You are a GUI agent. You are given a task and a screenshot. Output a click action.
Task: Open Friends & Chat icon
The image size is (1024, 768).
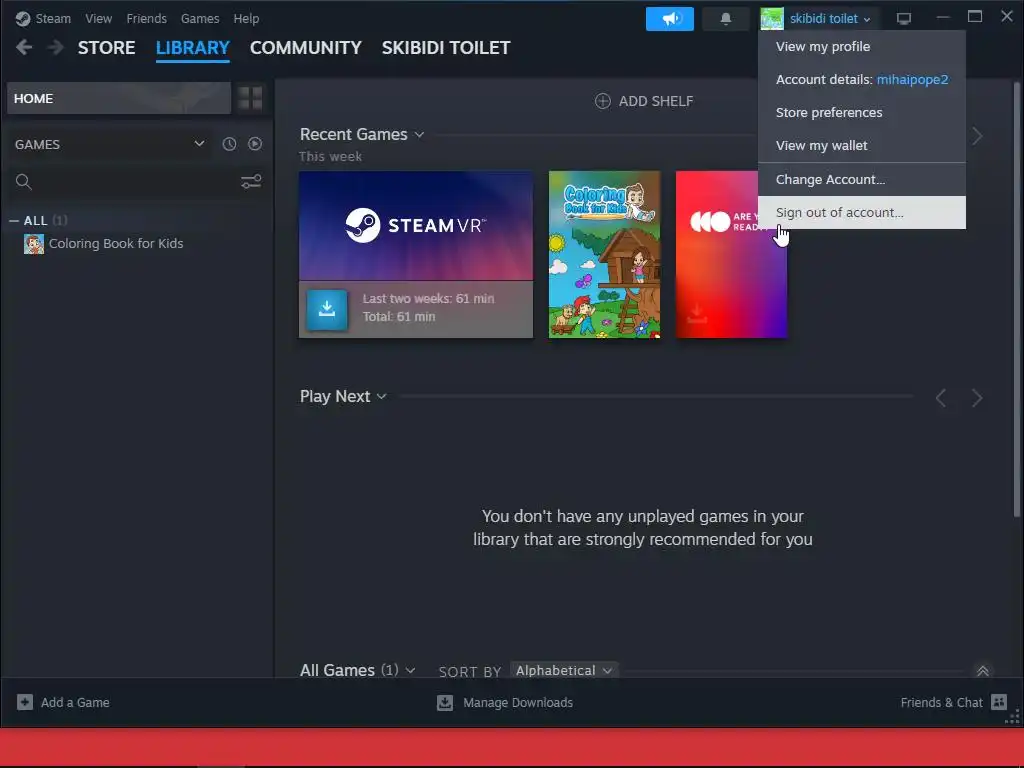pos(999,702)
